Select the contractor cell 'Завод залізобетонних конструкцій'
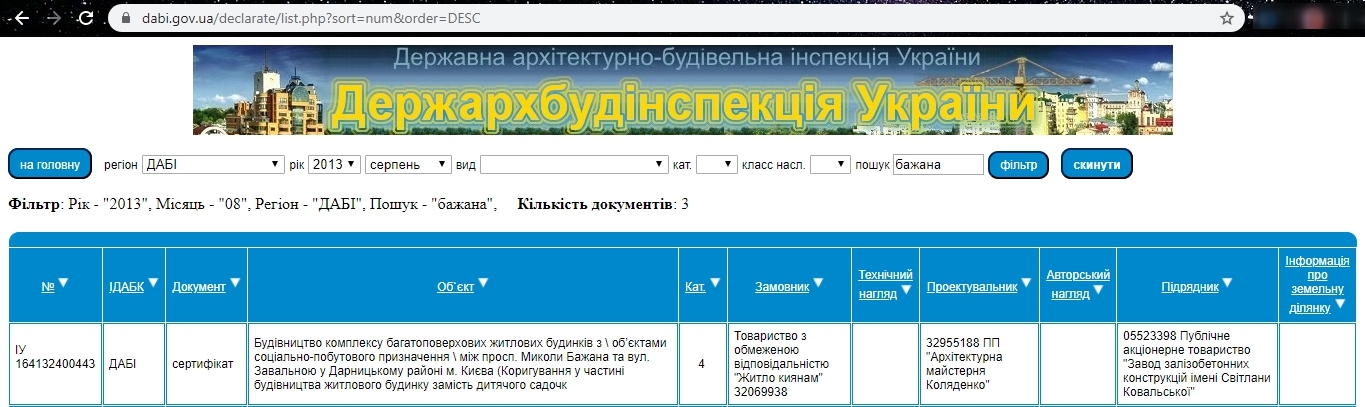Image resolution: width=1365 pixels, height=407 pixels. coord(1197,364)
